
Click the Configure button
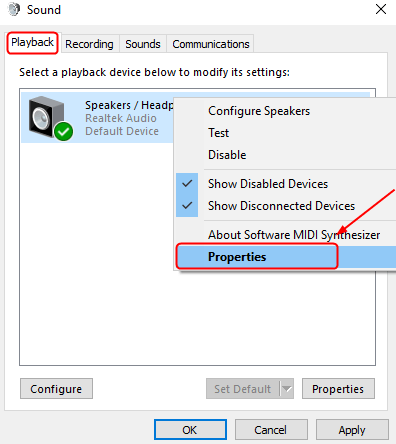pyautogui.click(x=56, y=389)
